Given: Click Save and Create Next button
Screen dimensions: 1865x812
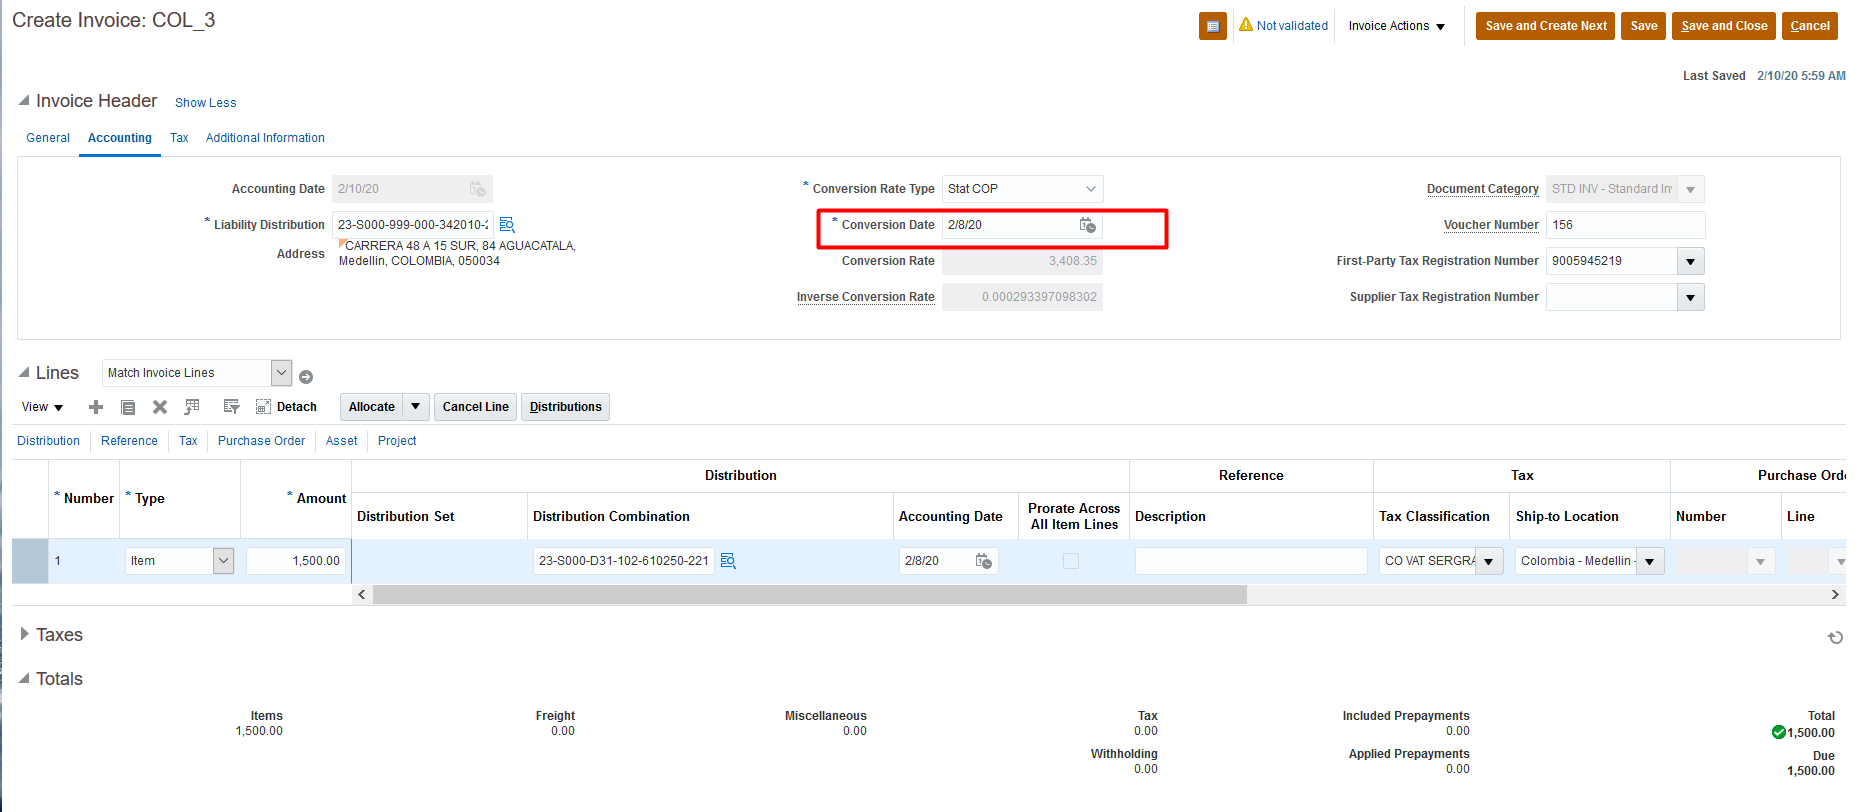Looking at the screenshot, I should [x=1546, y=26].
